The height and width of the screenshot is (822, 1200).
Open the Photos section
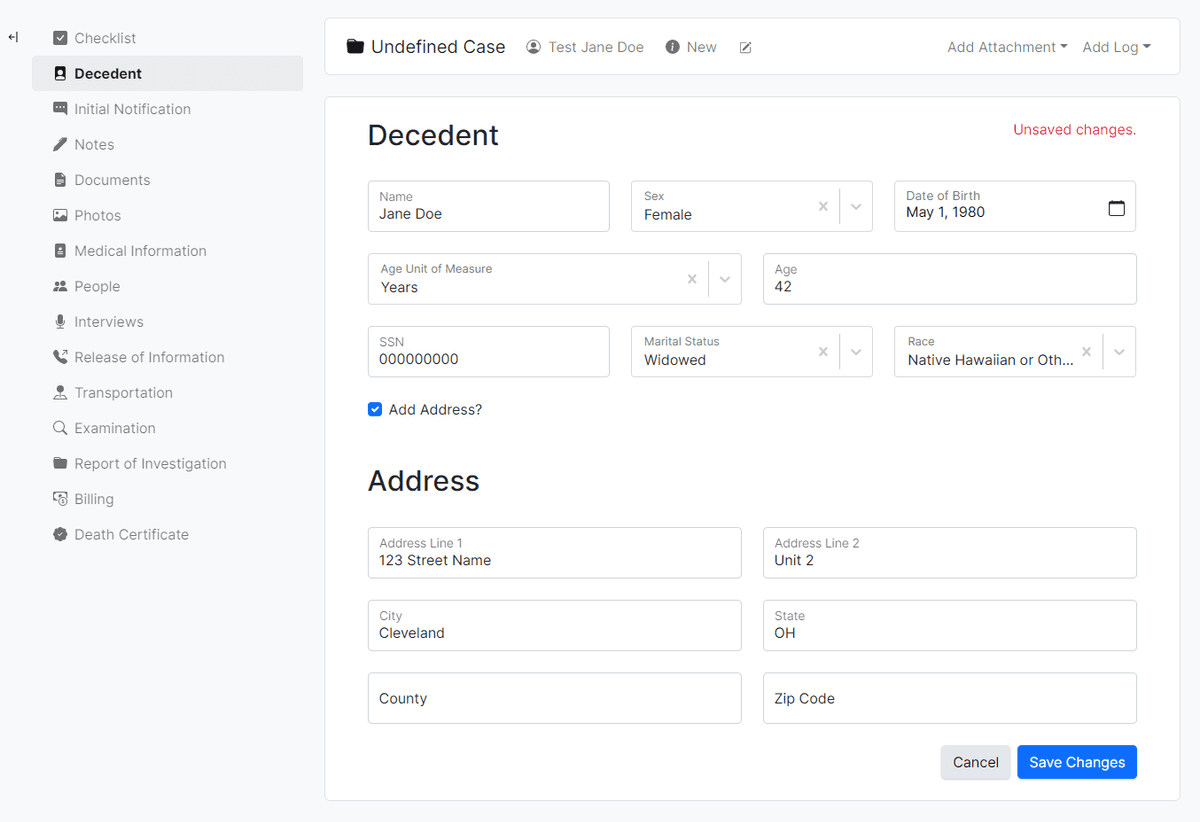tap(97, 215)
